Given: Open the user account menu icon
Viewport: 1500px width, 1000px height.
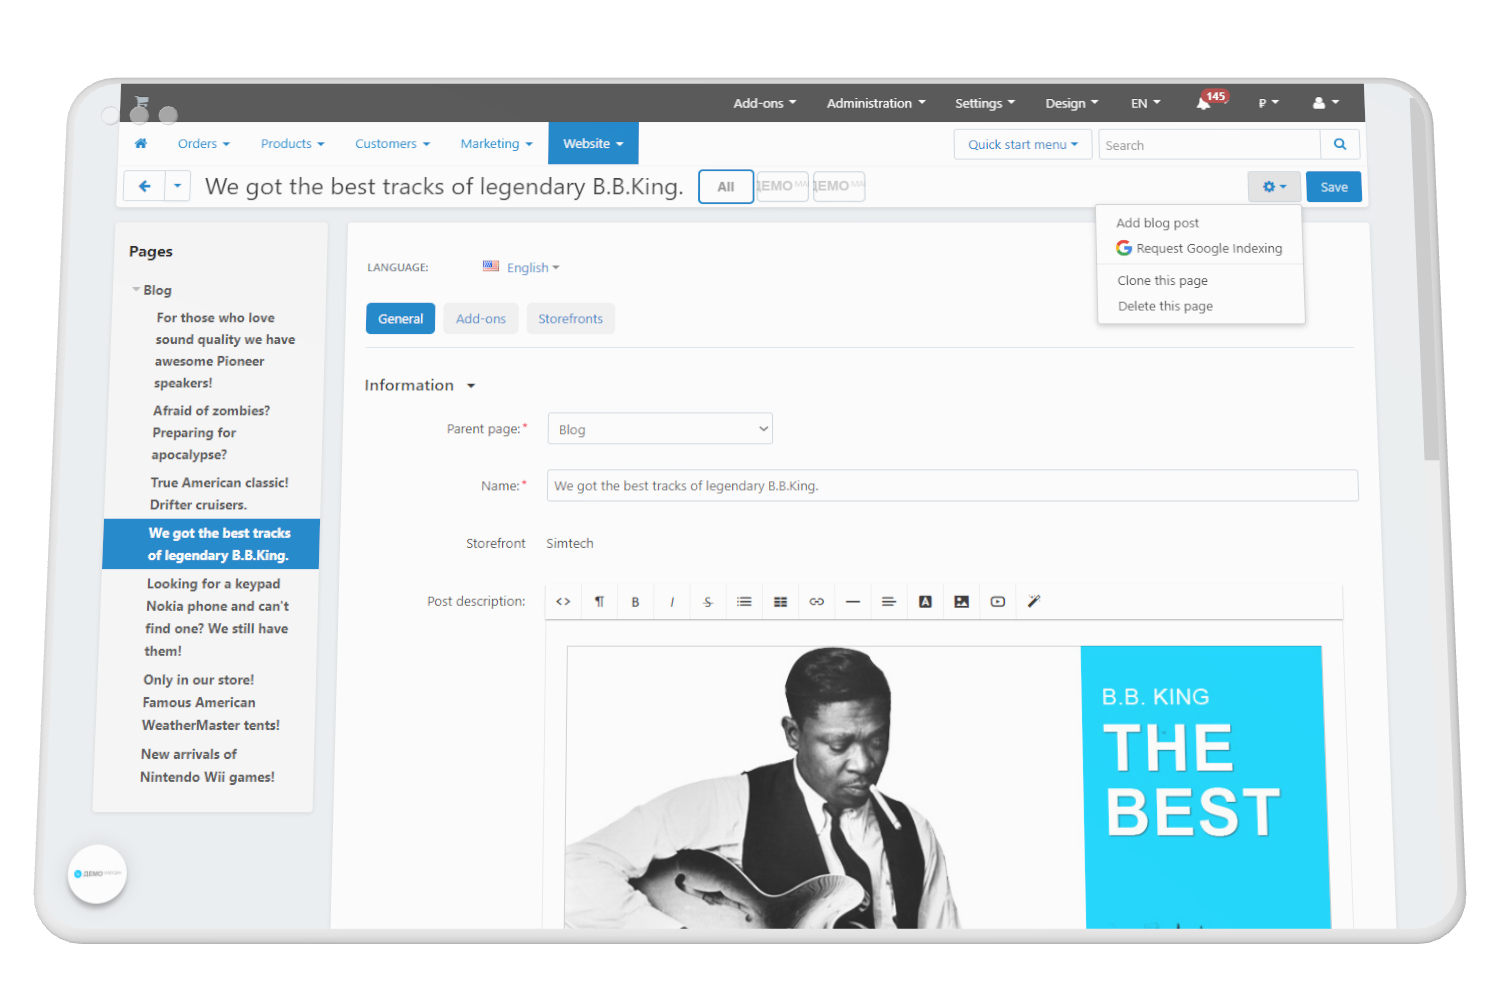Looking at the screenshot, I should click(x=1325, y=103).
